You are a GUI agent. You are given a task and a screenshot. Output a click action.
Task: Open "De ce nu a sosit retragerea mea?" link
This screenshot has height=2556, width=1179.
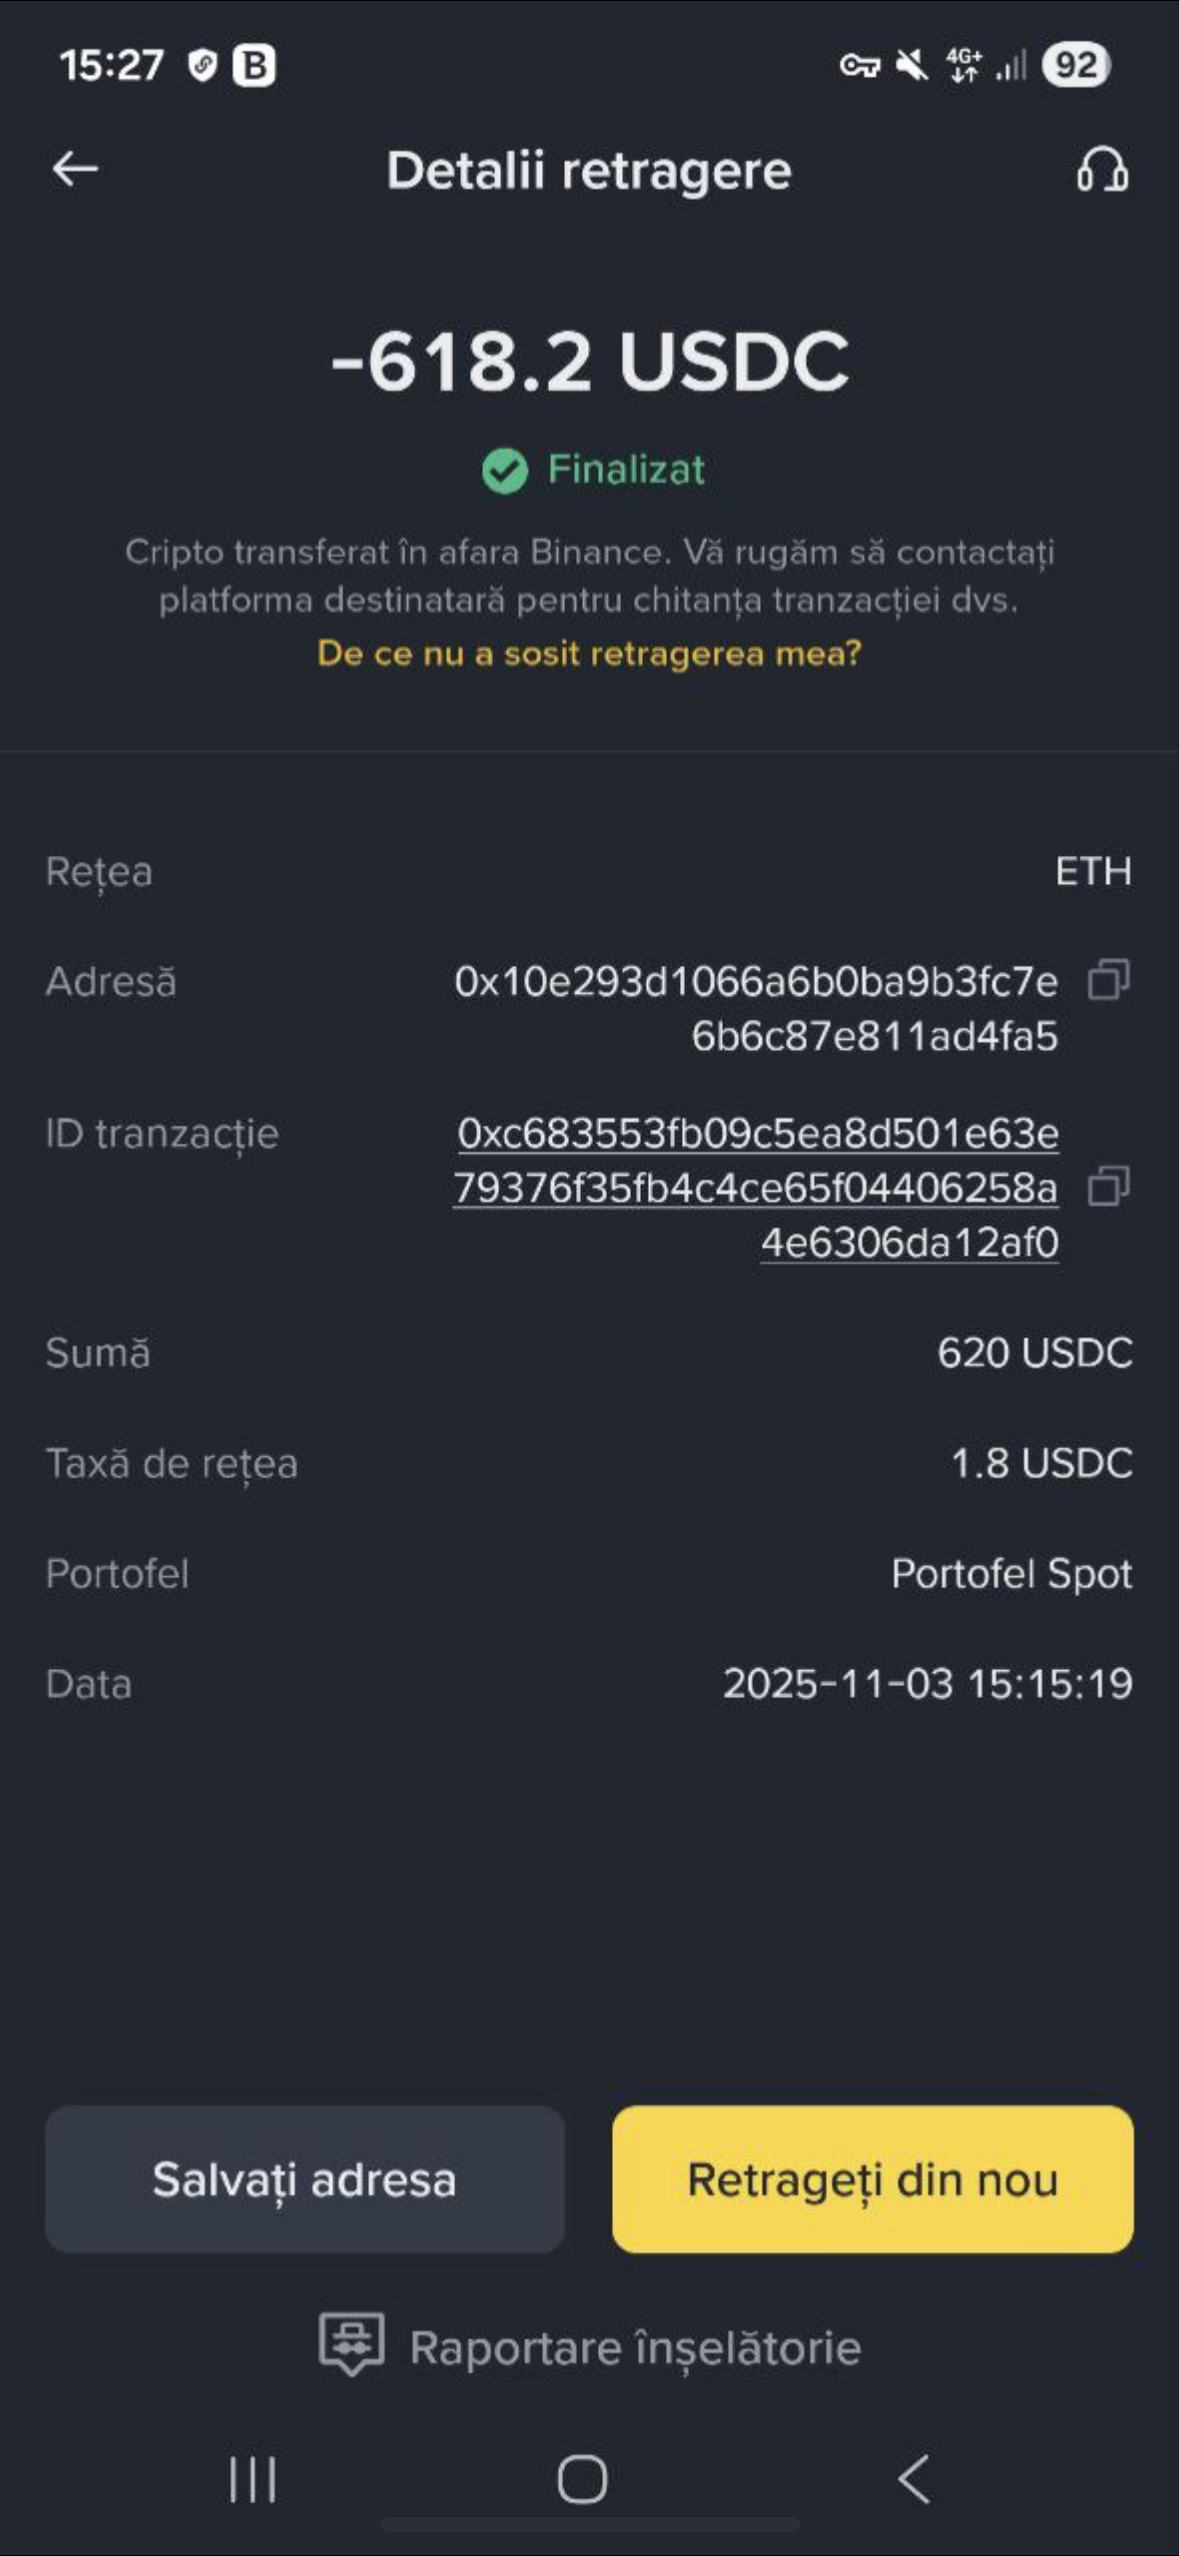click(589, 653)
